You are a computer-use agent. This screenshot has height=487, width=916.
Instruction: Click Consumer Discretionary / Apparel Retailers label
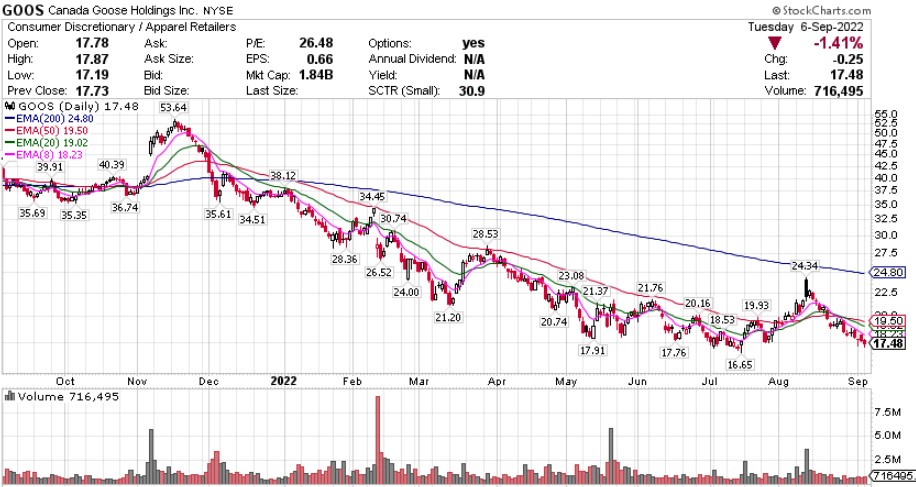[122, 27]
